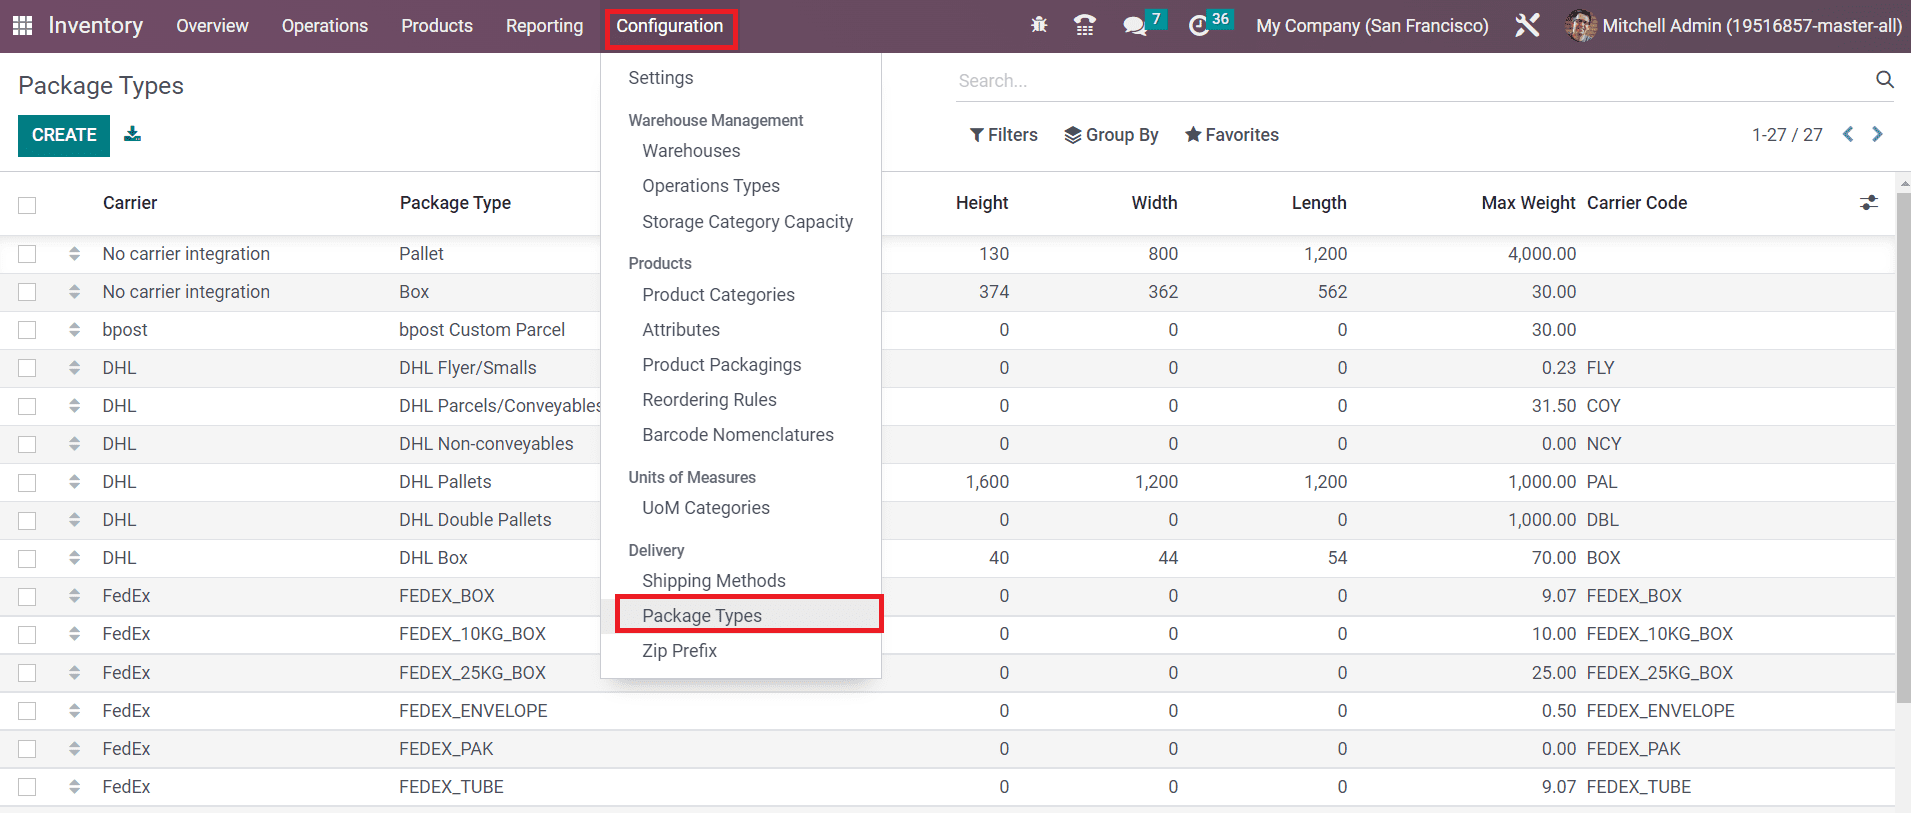The width and height of the screenshot is (1911, 813).
Task: Click the search magnifier icon
Action: [x=1884, y=80]
